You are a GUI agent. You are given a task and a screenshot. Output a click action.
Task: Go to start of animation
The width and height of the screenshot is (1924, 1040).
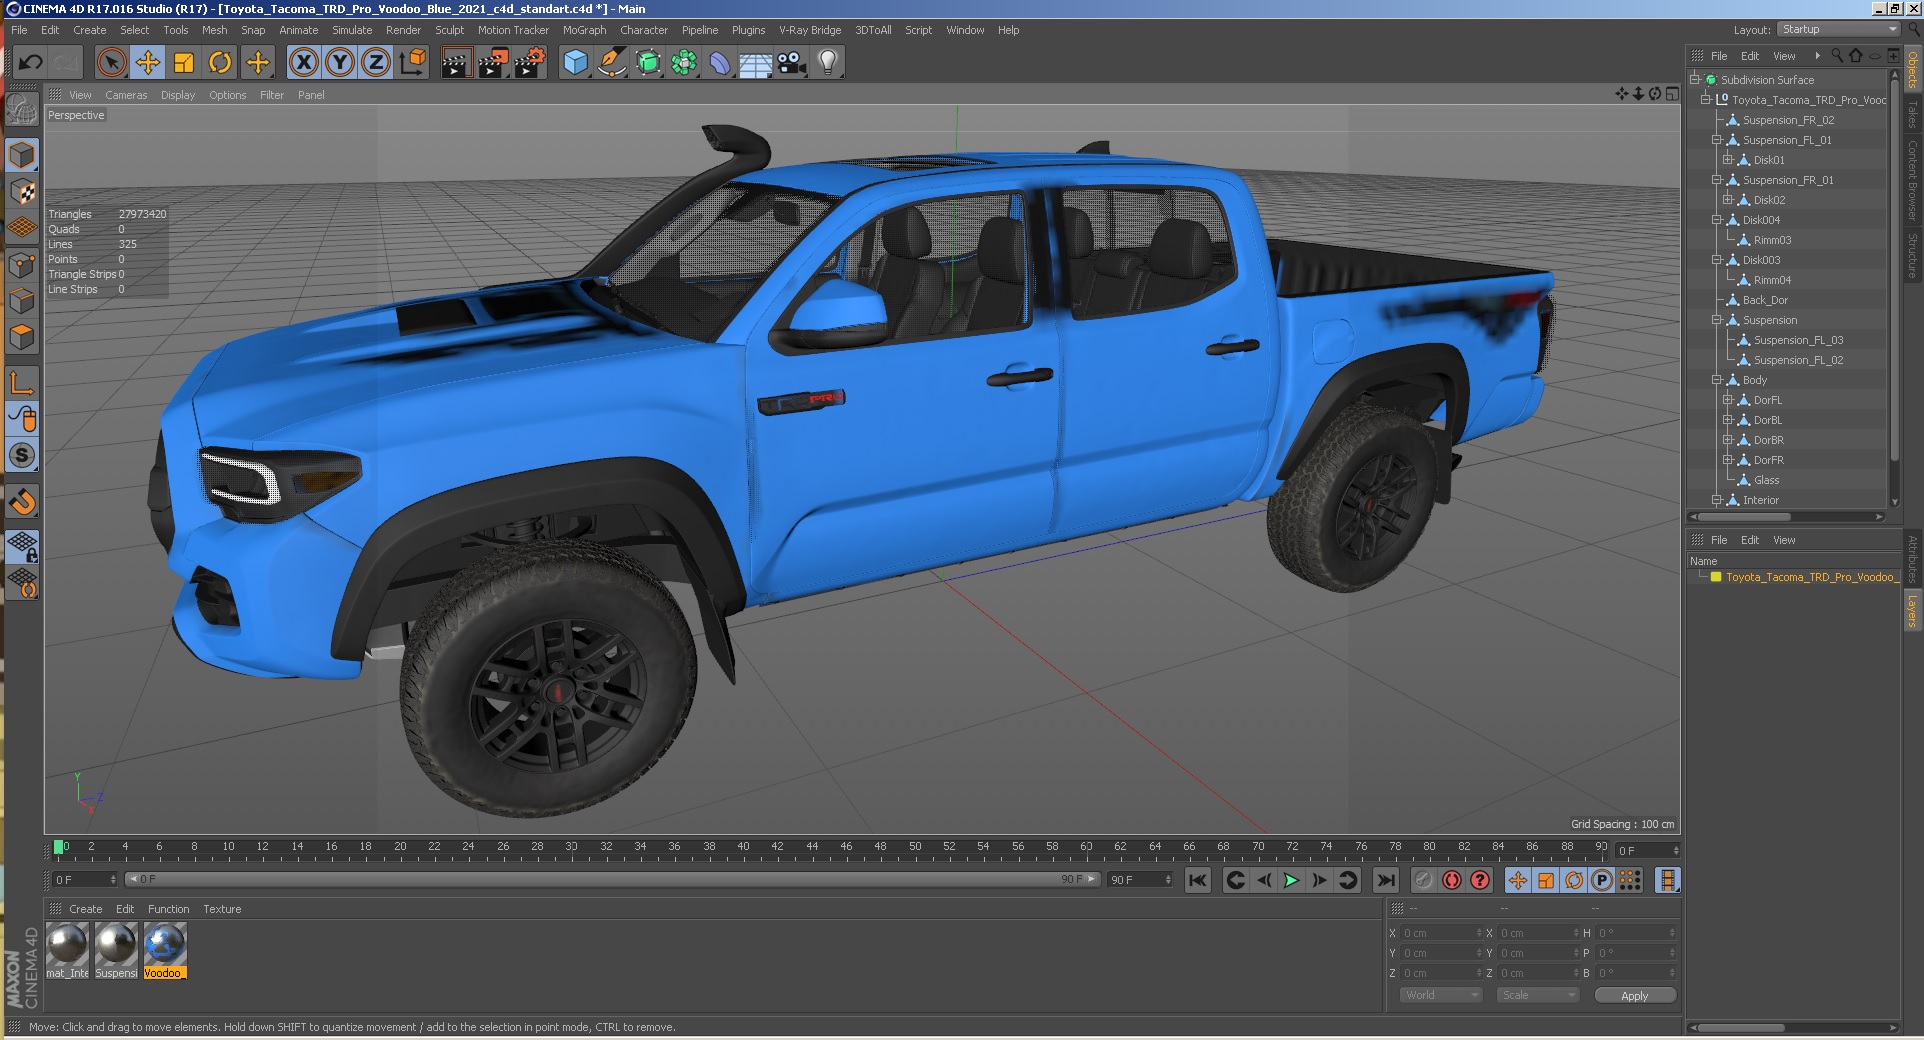(x=1197, y=880)
